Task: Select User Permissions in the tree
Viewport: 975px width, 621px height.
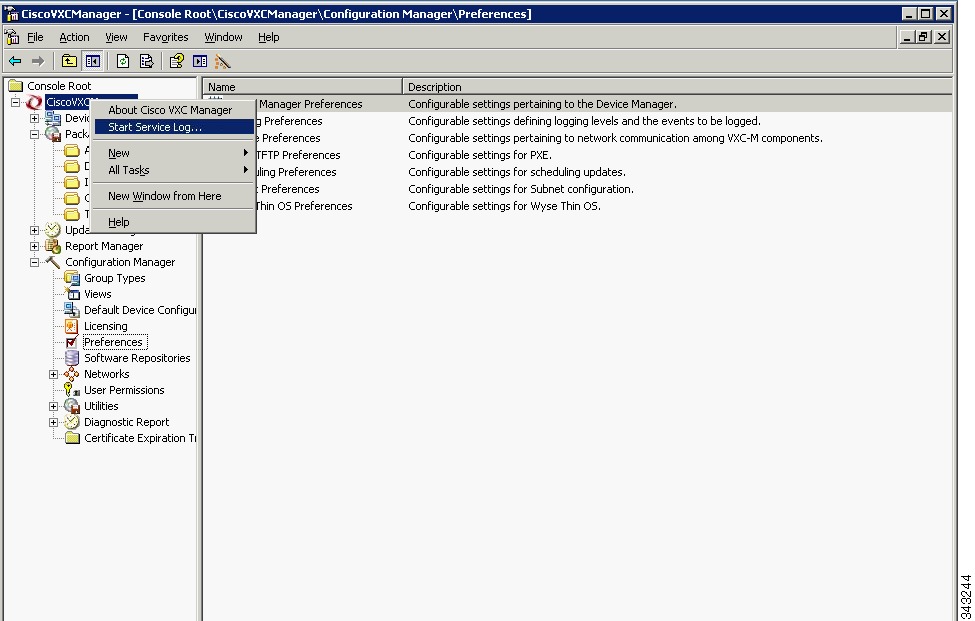Action: (x=124, y=390)
